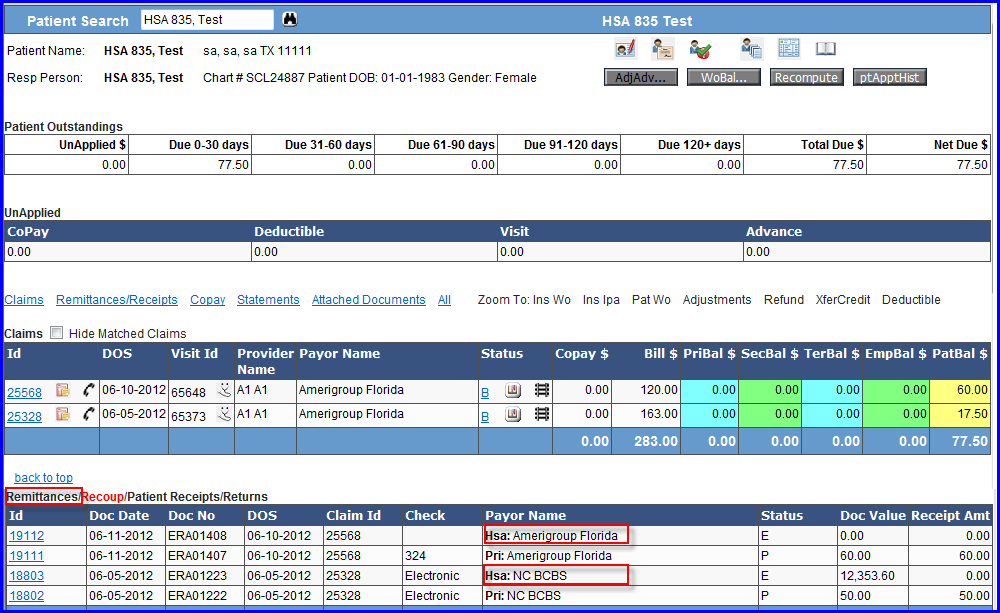Click the phone icon for claim 25328
1000x613 pixels.
(x=88, y=415)
